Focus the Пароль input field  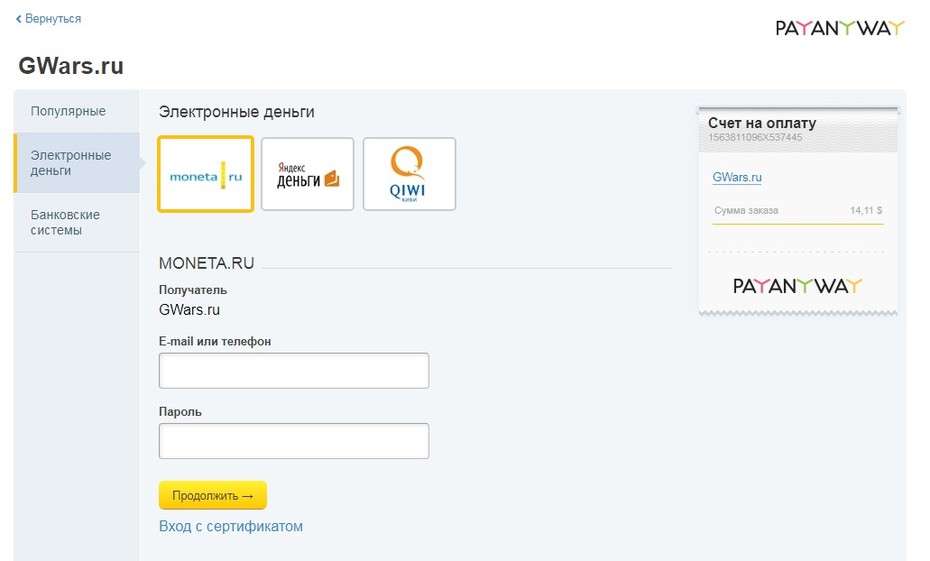tap(294, 441)
